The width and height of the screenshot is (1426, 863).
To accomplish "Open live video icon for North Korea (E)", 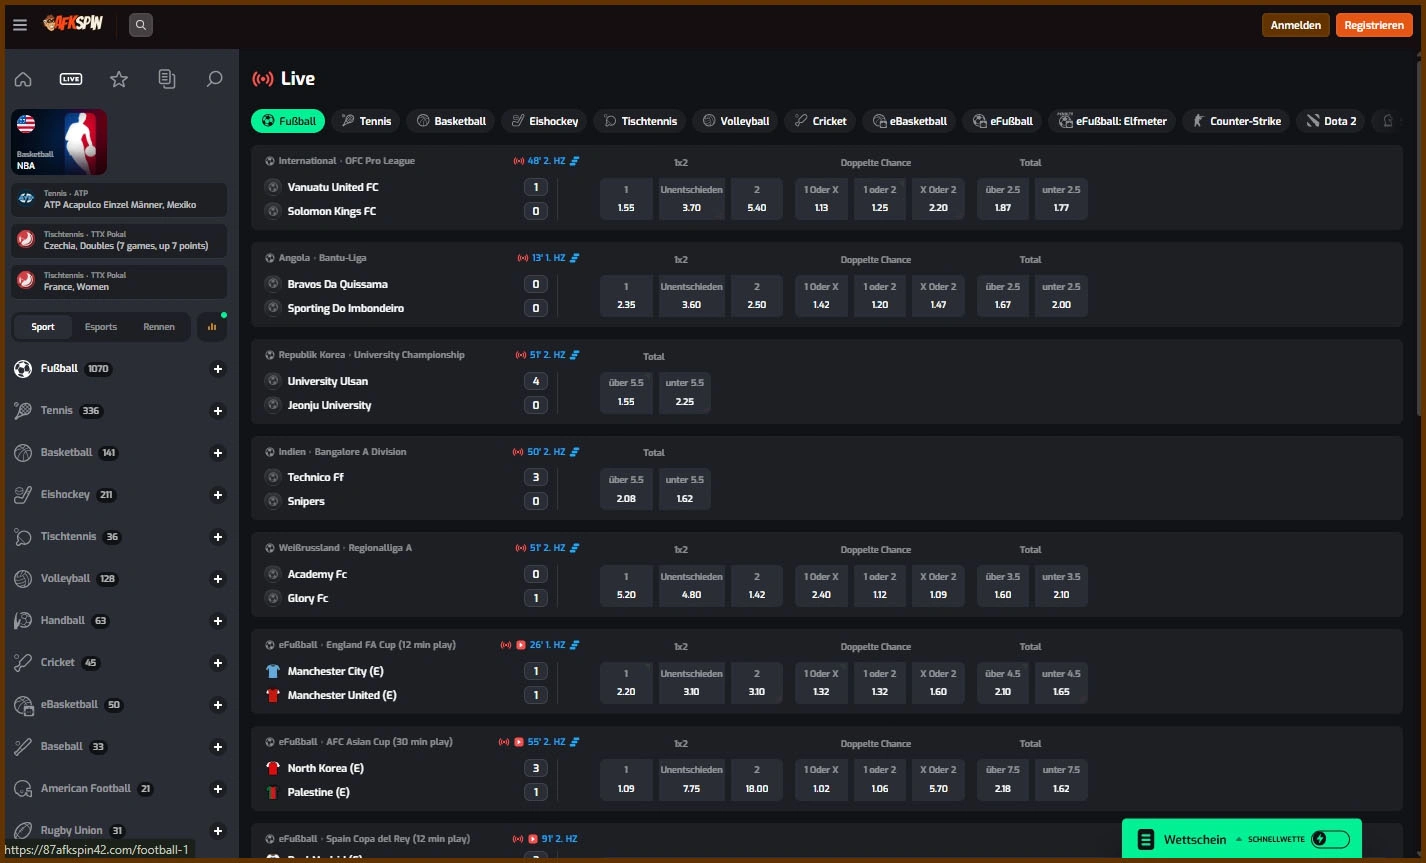I will point(519,742).
